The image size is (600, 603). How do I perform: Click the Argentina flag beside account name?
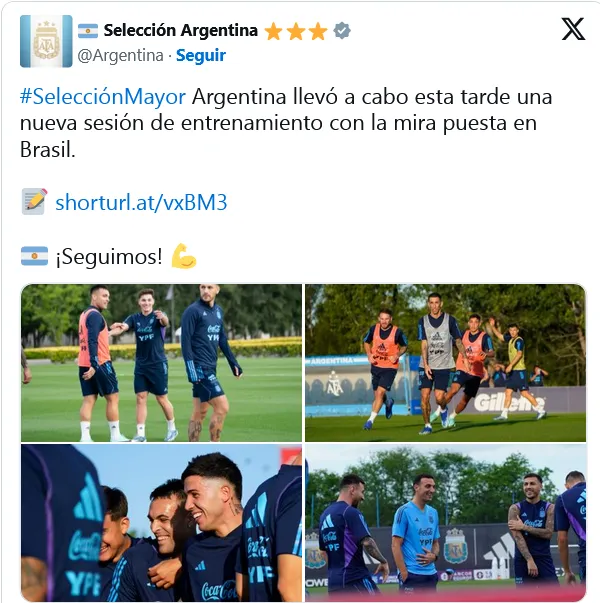click(x=88, y=31)
